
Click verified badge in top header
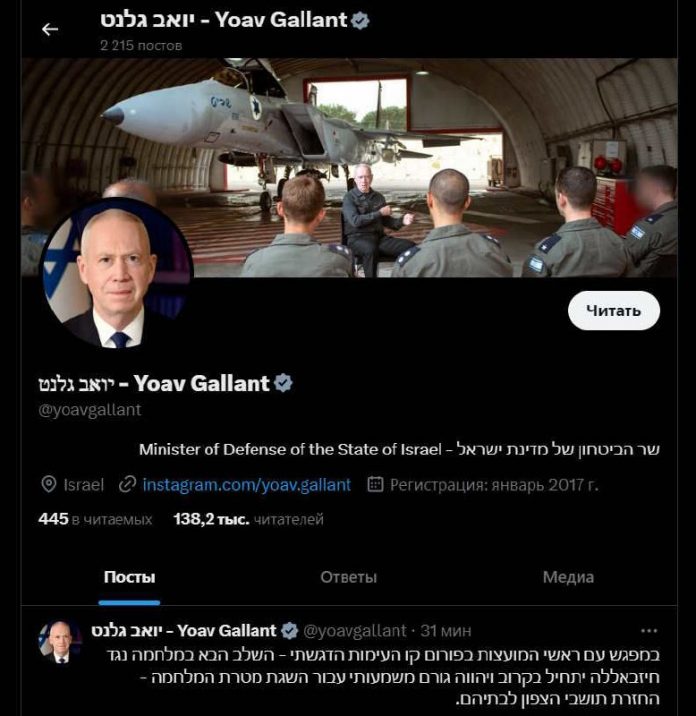[361, 20]
